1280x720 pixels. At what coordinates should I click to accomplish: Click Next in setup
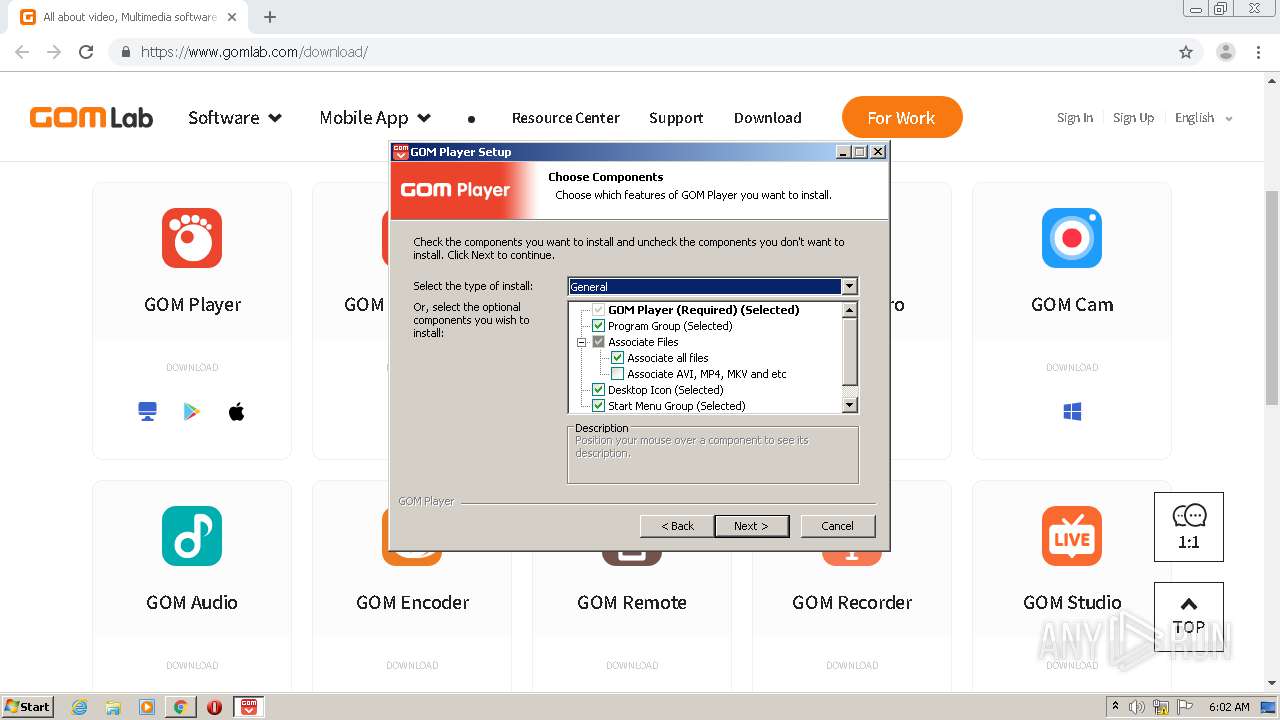click(751, 526)
